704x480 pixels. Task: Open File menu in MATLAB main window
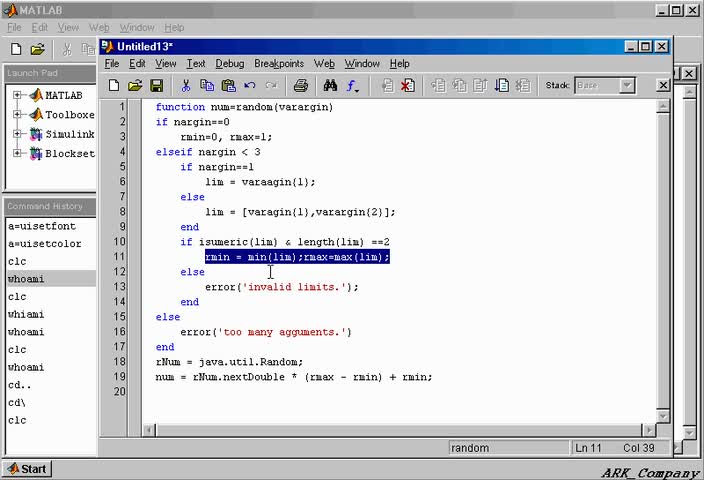14,27
